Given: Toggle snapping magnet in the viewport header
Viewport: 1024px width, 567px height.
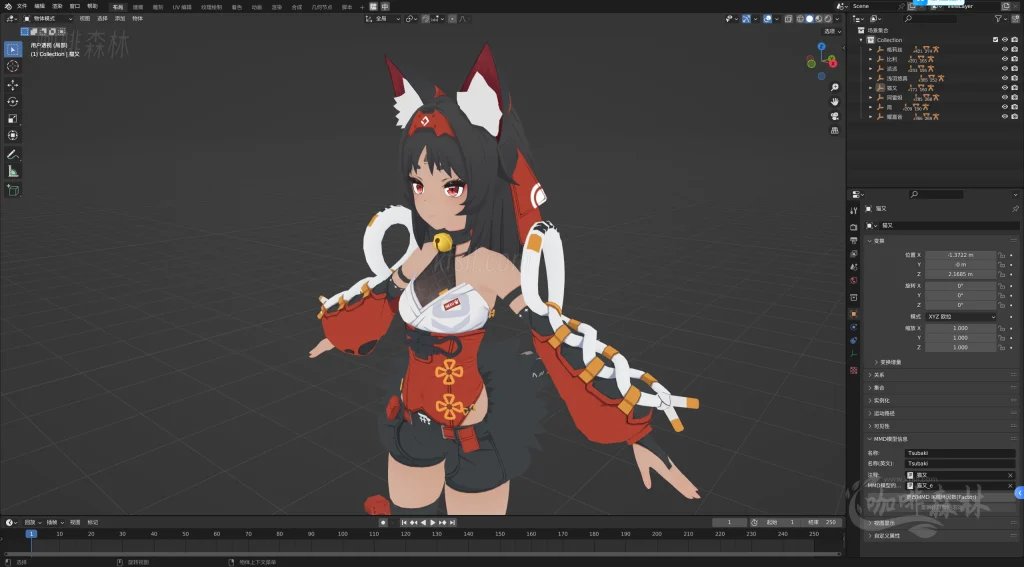Looking at the screenshot, I should click(x=424, y=19).
